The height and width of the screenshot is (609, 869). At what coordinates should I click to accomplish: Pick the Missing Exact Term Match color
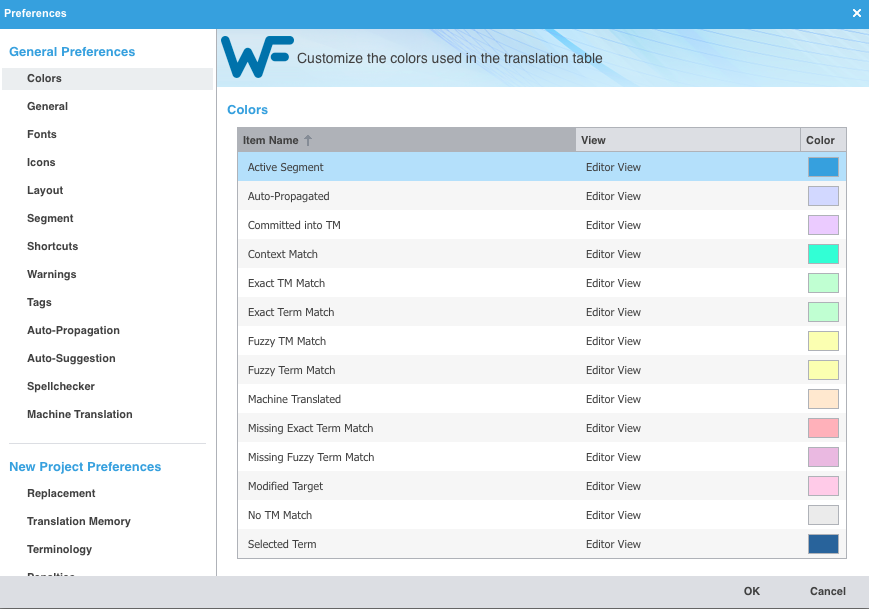tap(823, 428)
